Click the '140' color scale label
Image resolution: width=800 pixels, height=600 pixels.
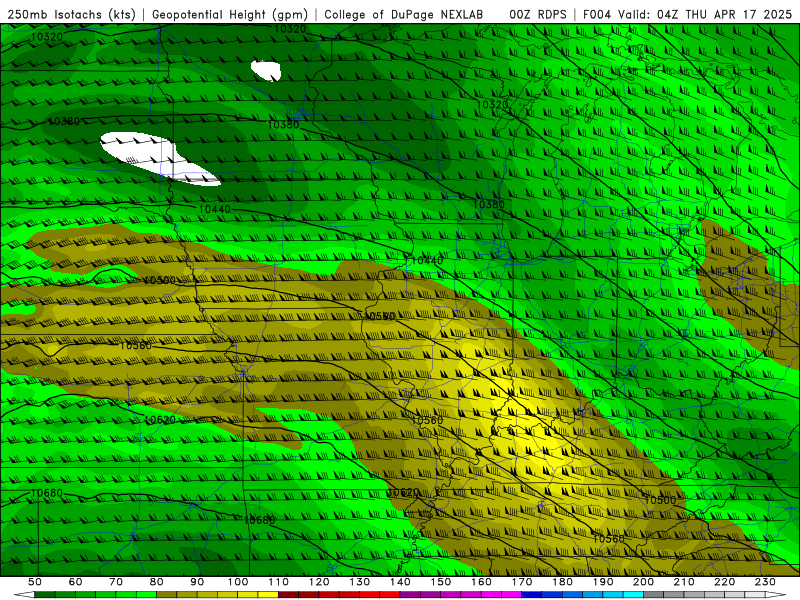pyautogui.click(x=400, y=582)
